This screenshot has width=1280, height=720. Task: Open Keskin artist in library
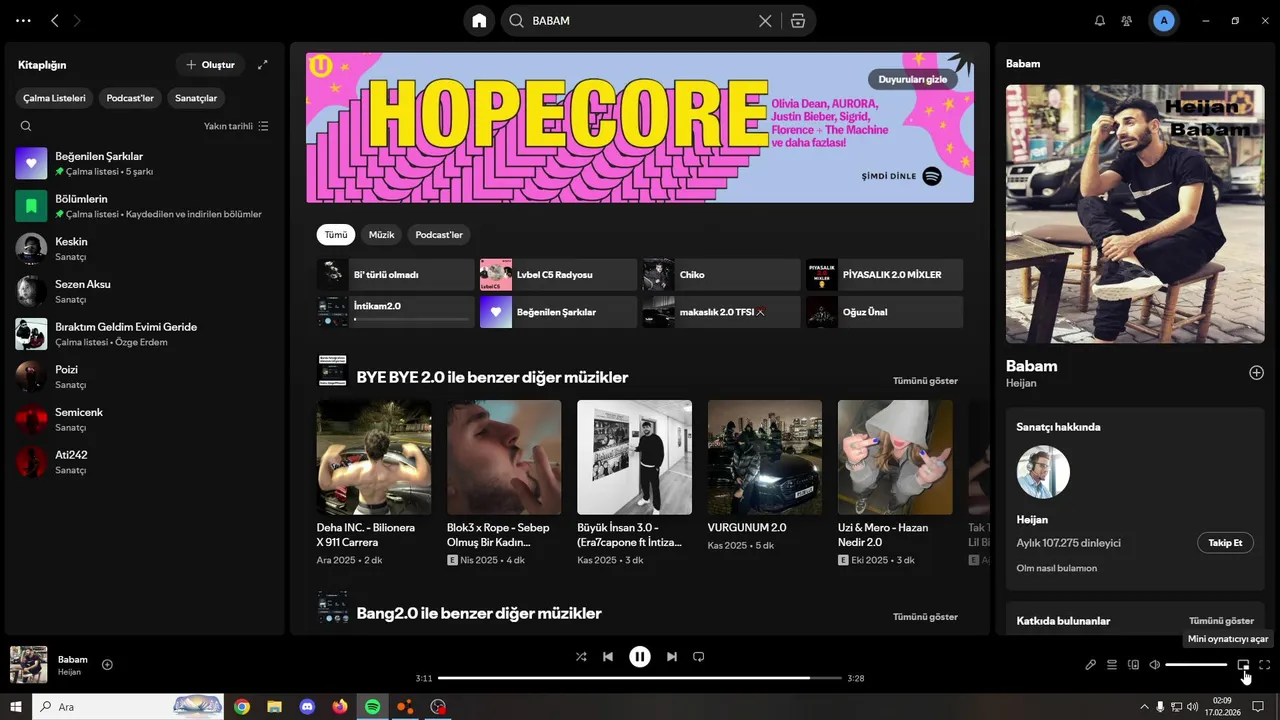[144, 249]
